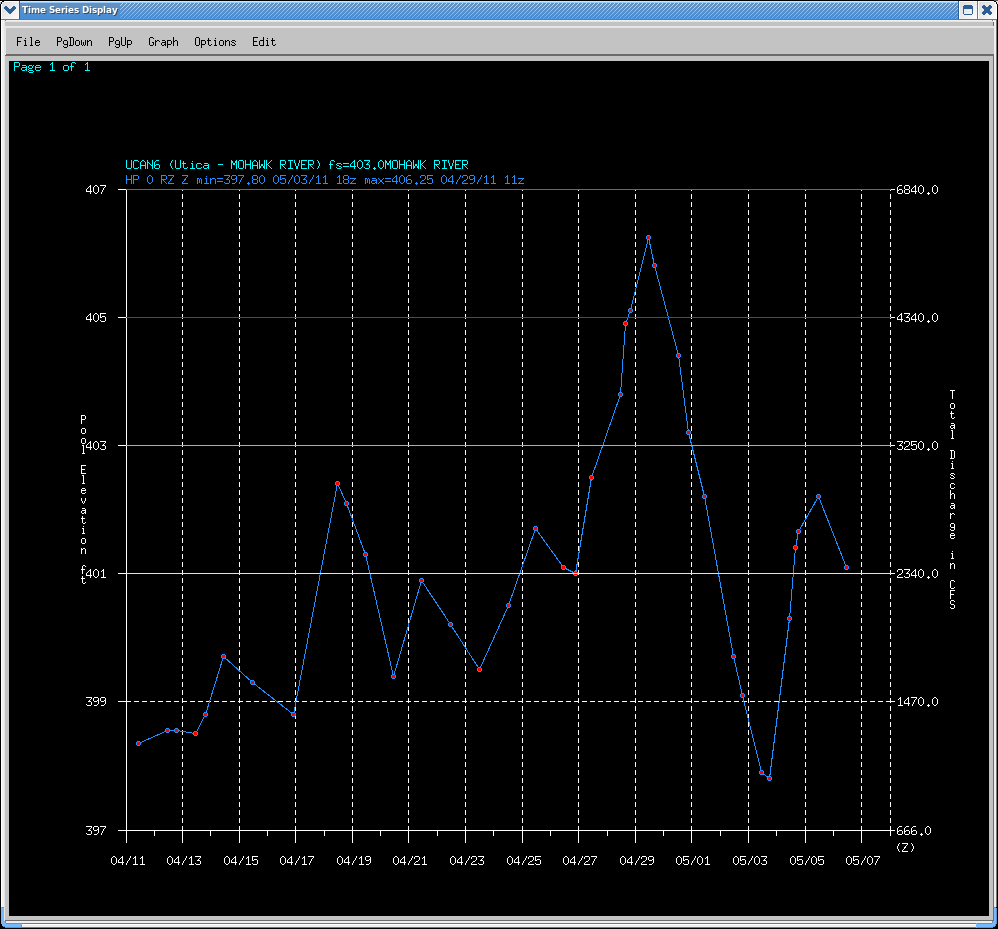The height and width of the screenshot is (929, 998).
Task: Click the 05/07 date label
Action: pyautogui.click(x=863, y=861)
